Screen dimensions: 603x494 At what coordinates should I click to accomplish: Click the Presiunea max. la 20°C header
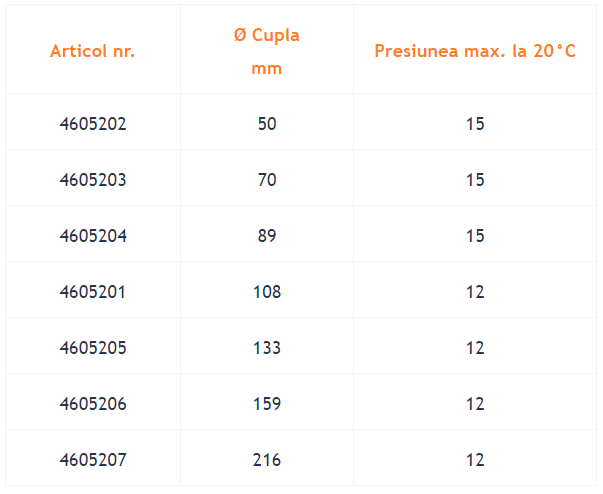click(475, 51)
